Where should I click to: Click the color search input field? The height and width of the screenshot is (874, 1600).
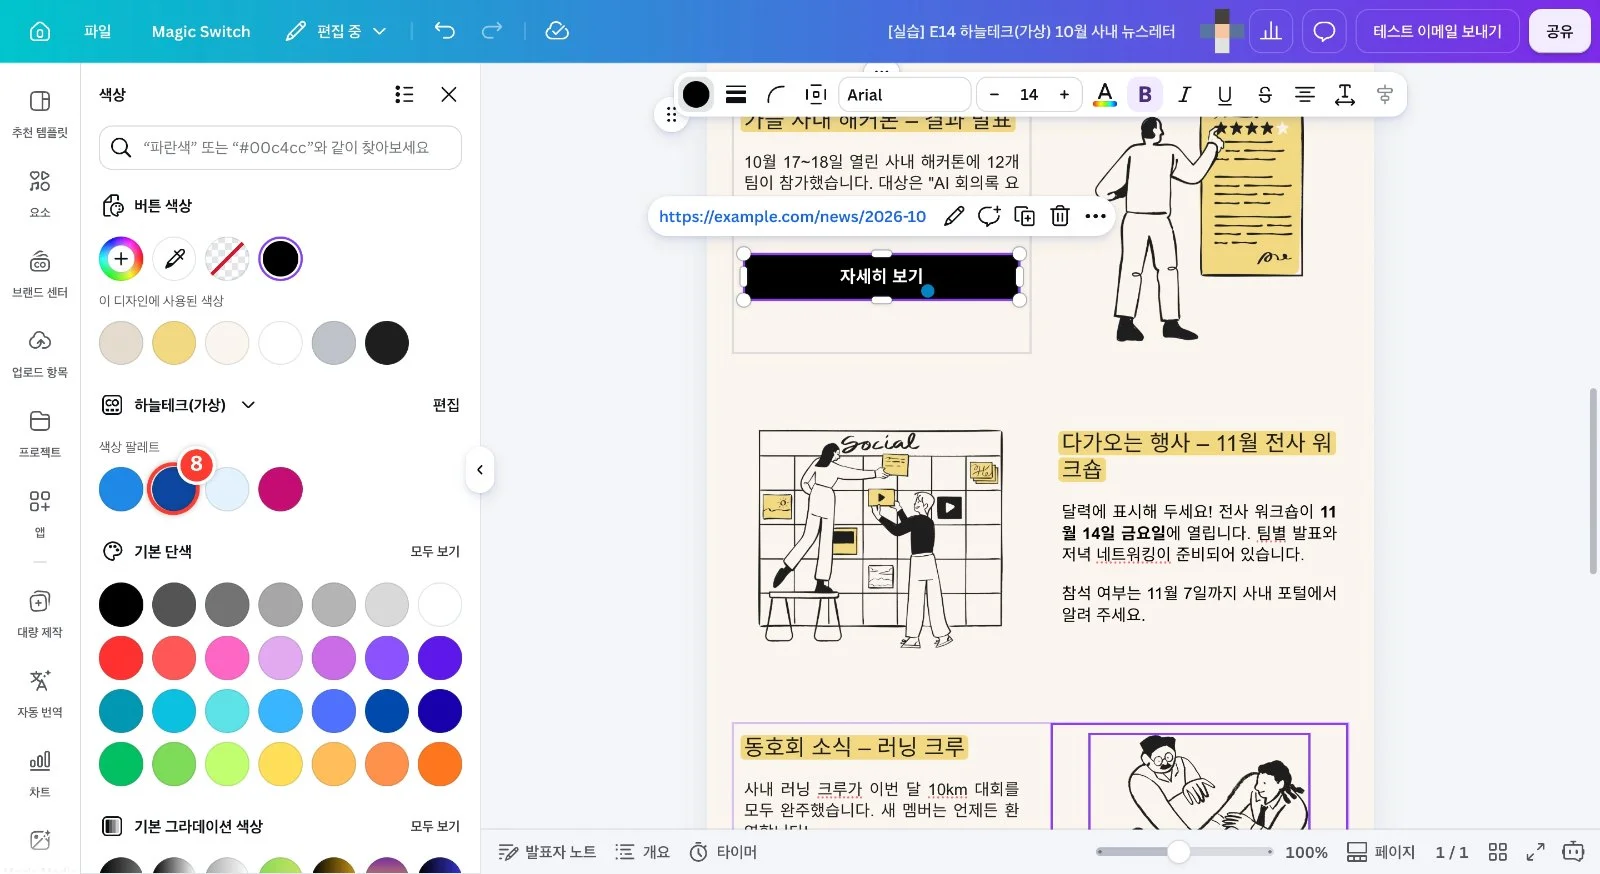[x=280, y=148]
